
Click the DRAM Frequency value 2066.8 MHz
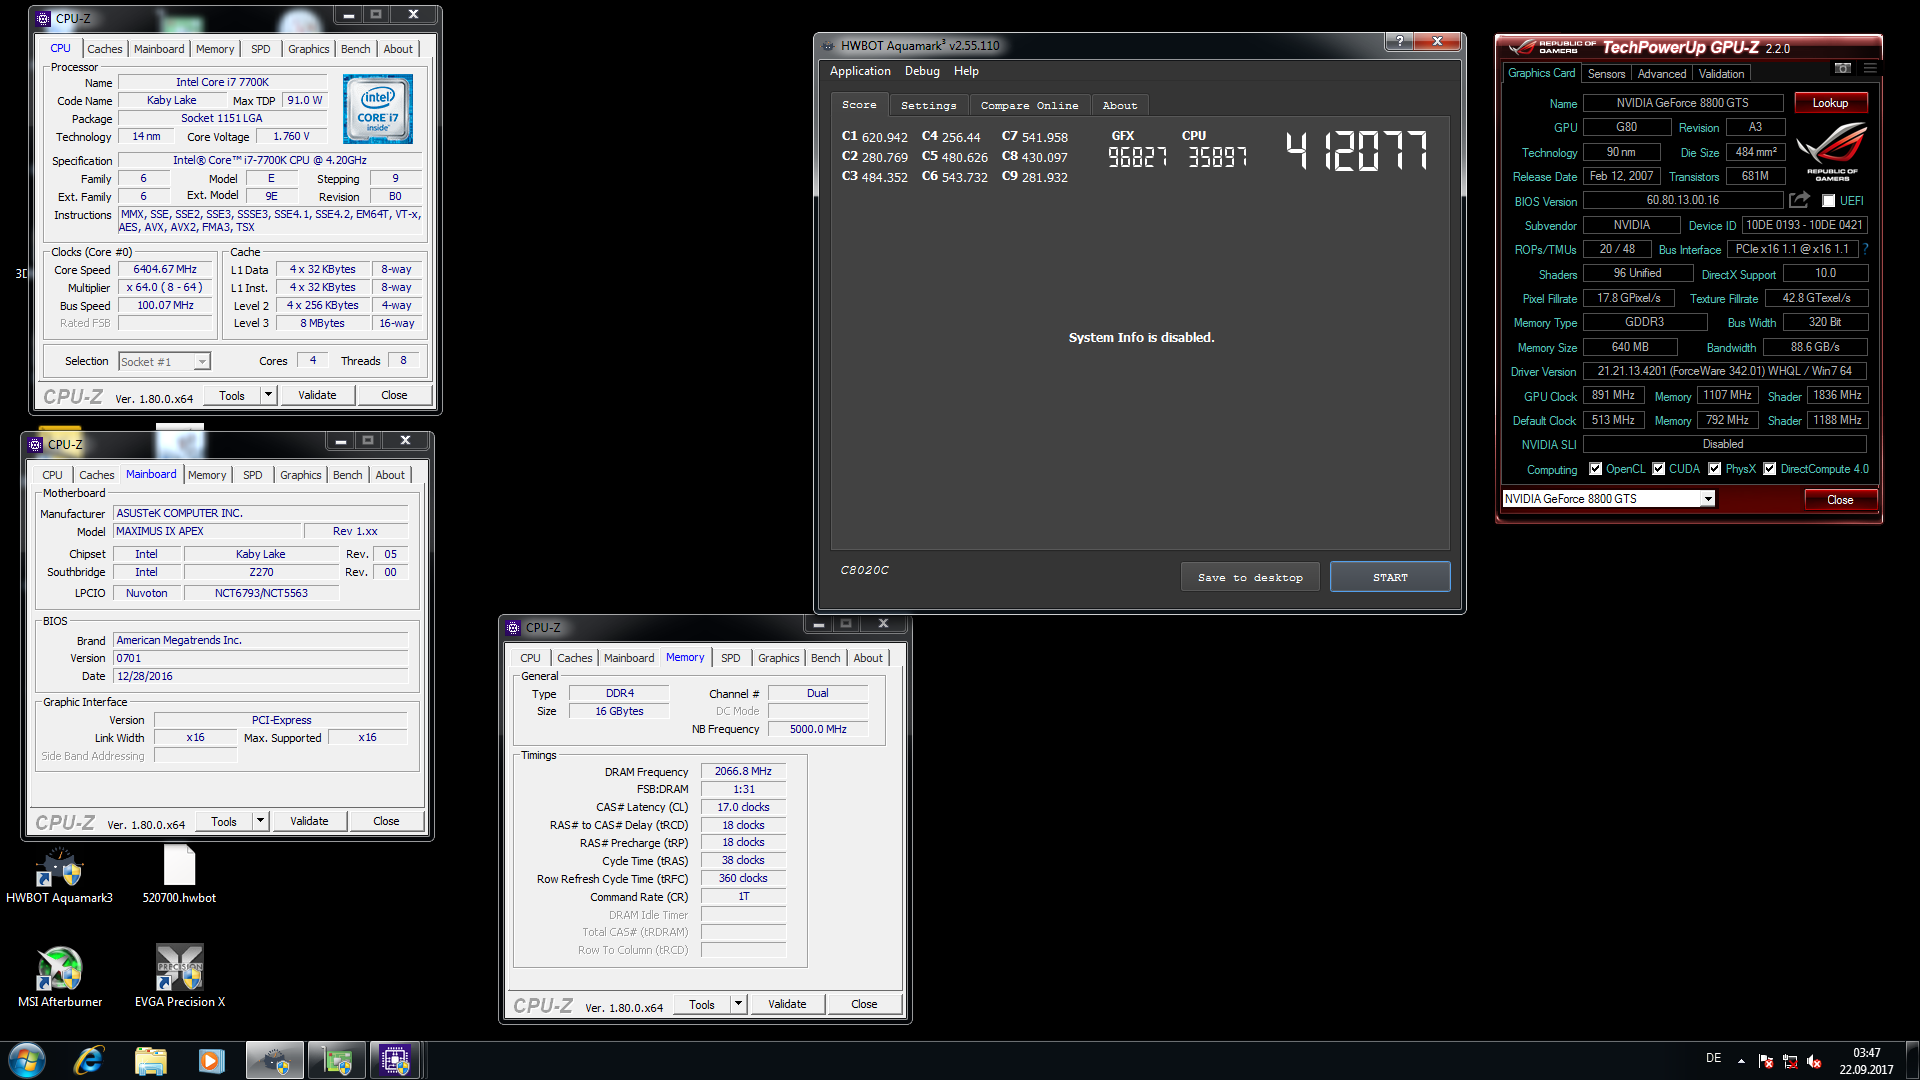point(743,772)
